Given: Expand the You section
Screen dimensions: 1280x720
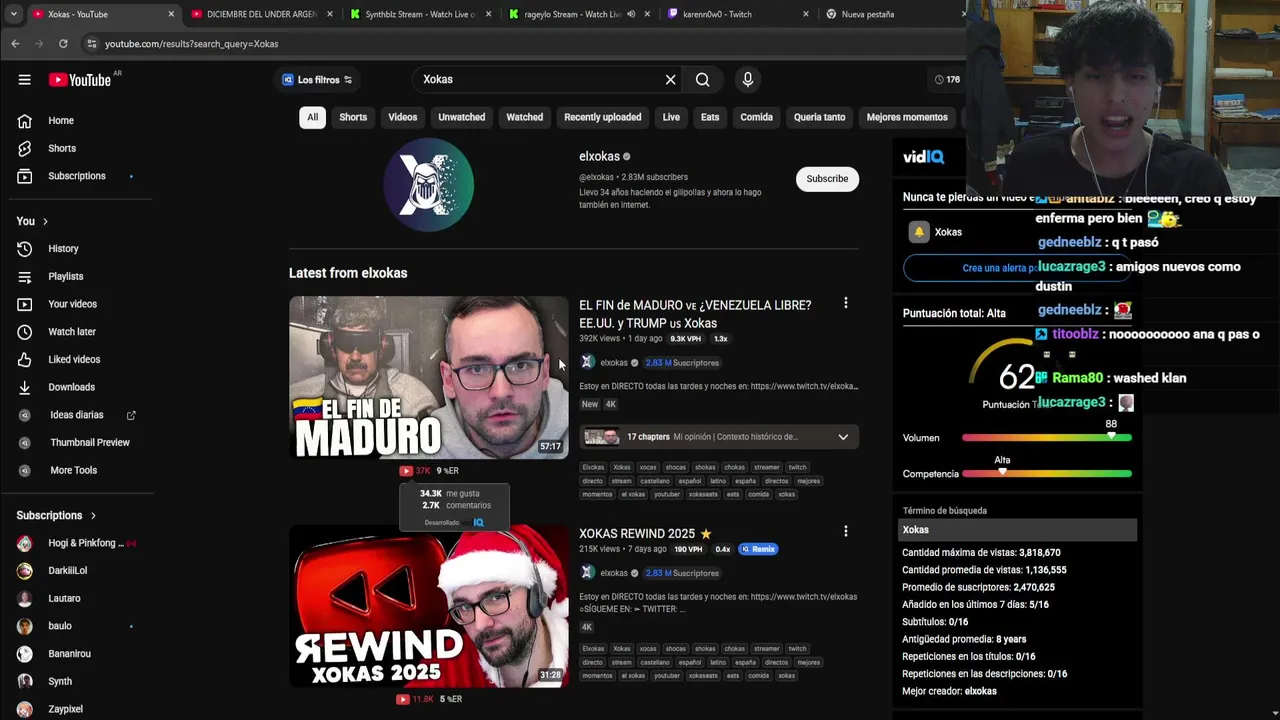Looking at the screenshot, I should pyautogui.click(x=32, y=221).
